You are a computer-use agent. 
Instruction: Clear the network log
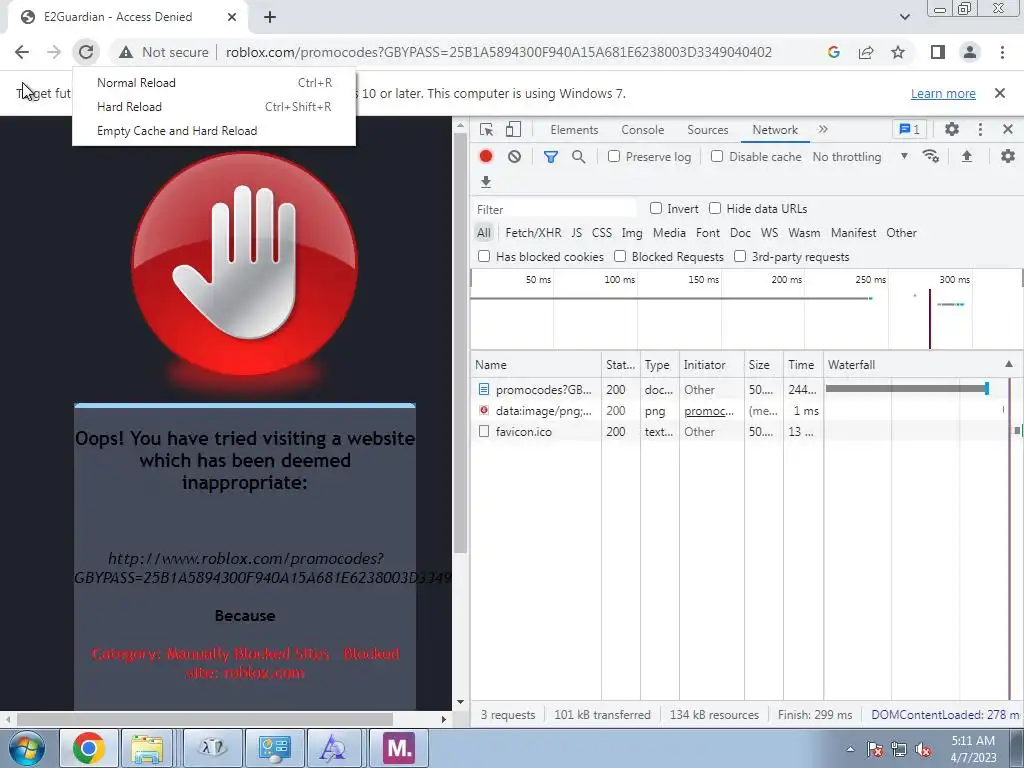pyautogui.click(x=515, y=156)
